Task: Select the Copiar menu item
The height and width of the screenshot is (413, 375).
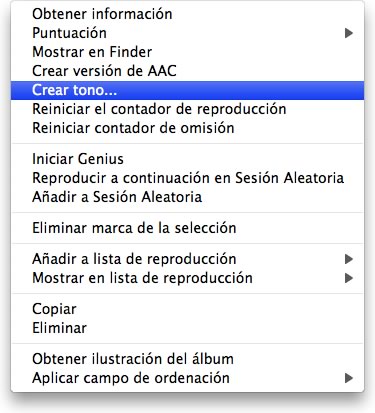Action: [x=187, y=309]
